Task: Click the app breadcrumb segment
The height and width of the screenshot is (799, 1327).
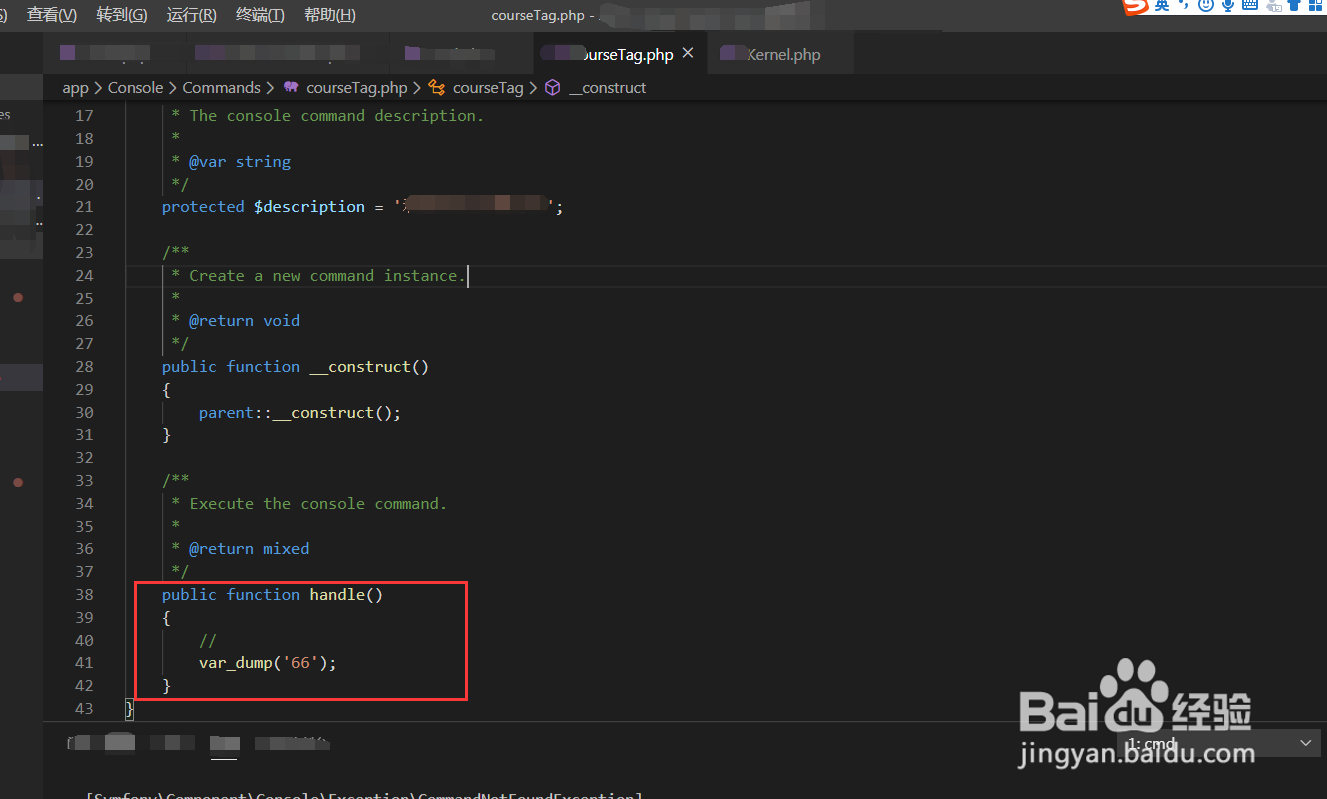Action: tap(75, 88)
